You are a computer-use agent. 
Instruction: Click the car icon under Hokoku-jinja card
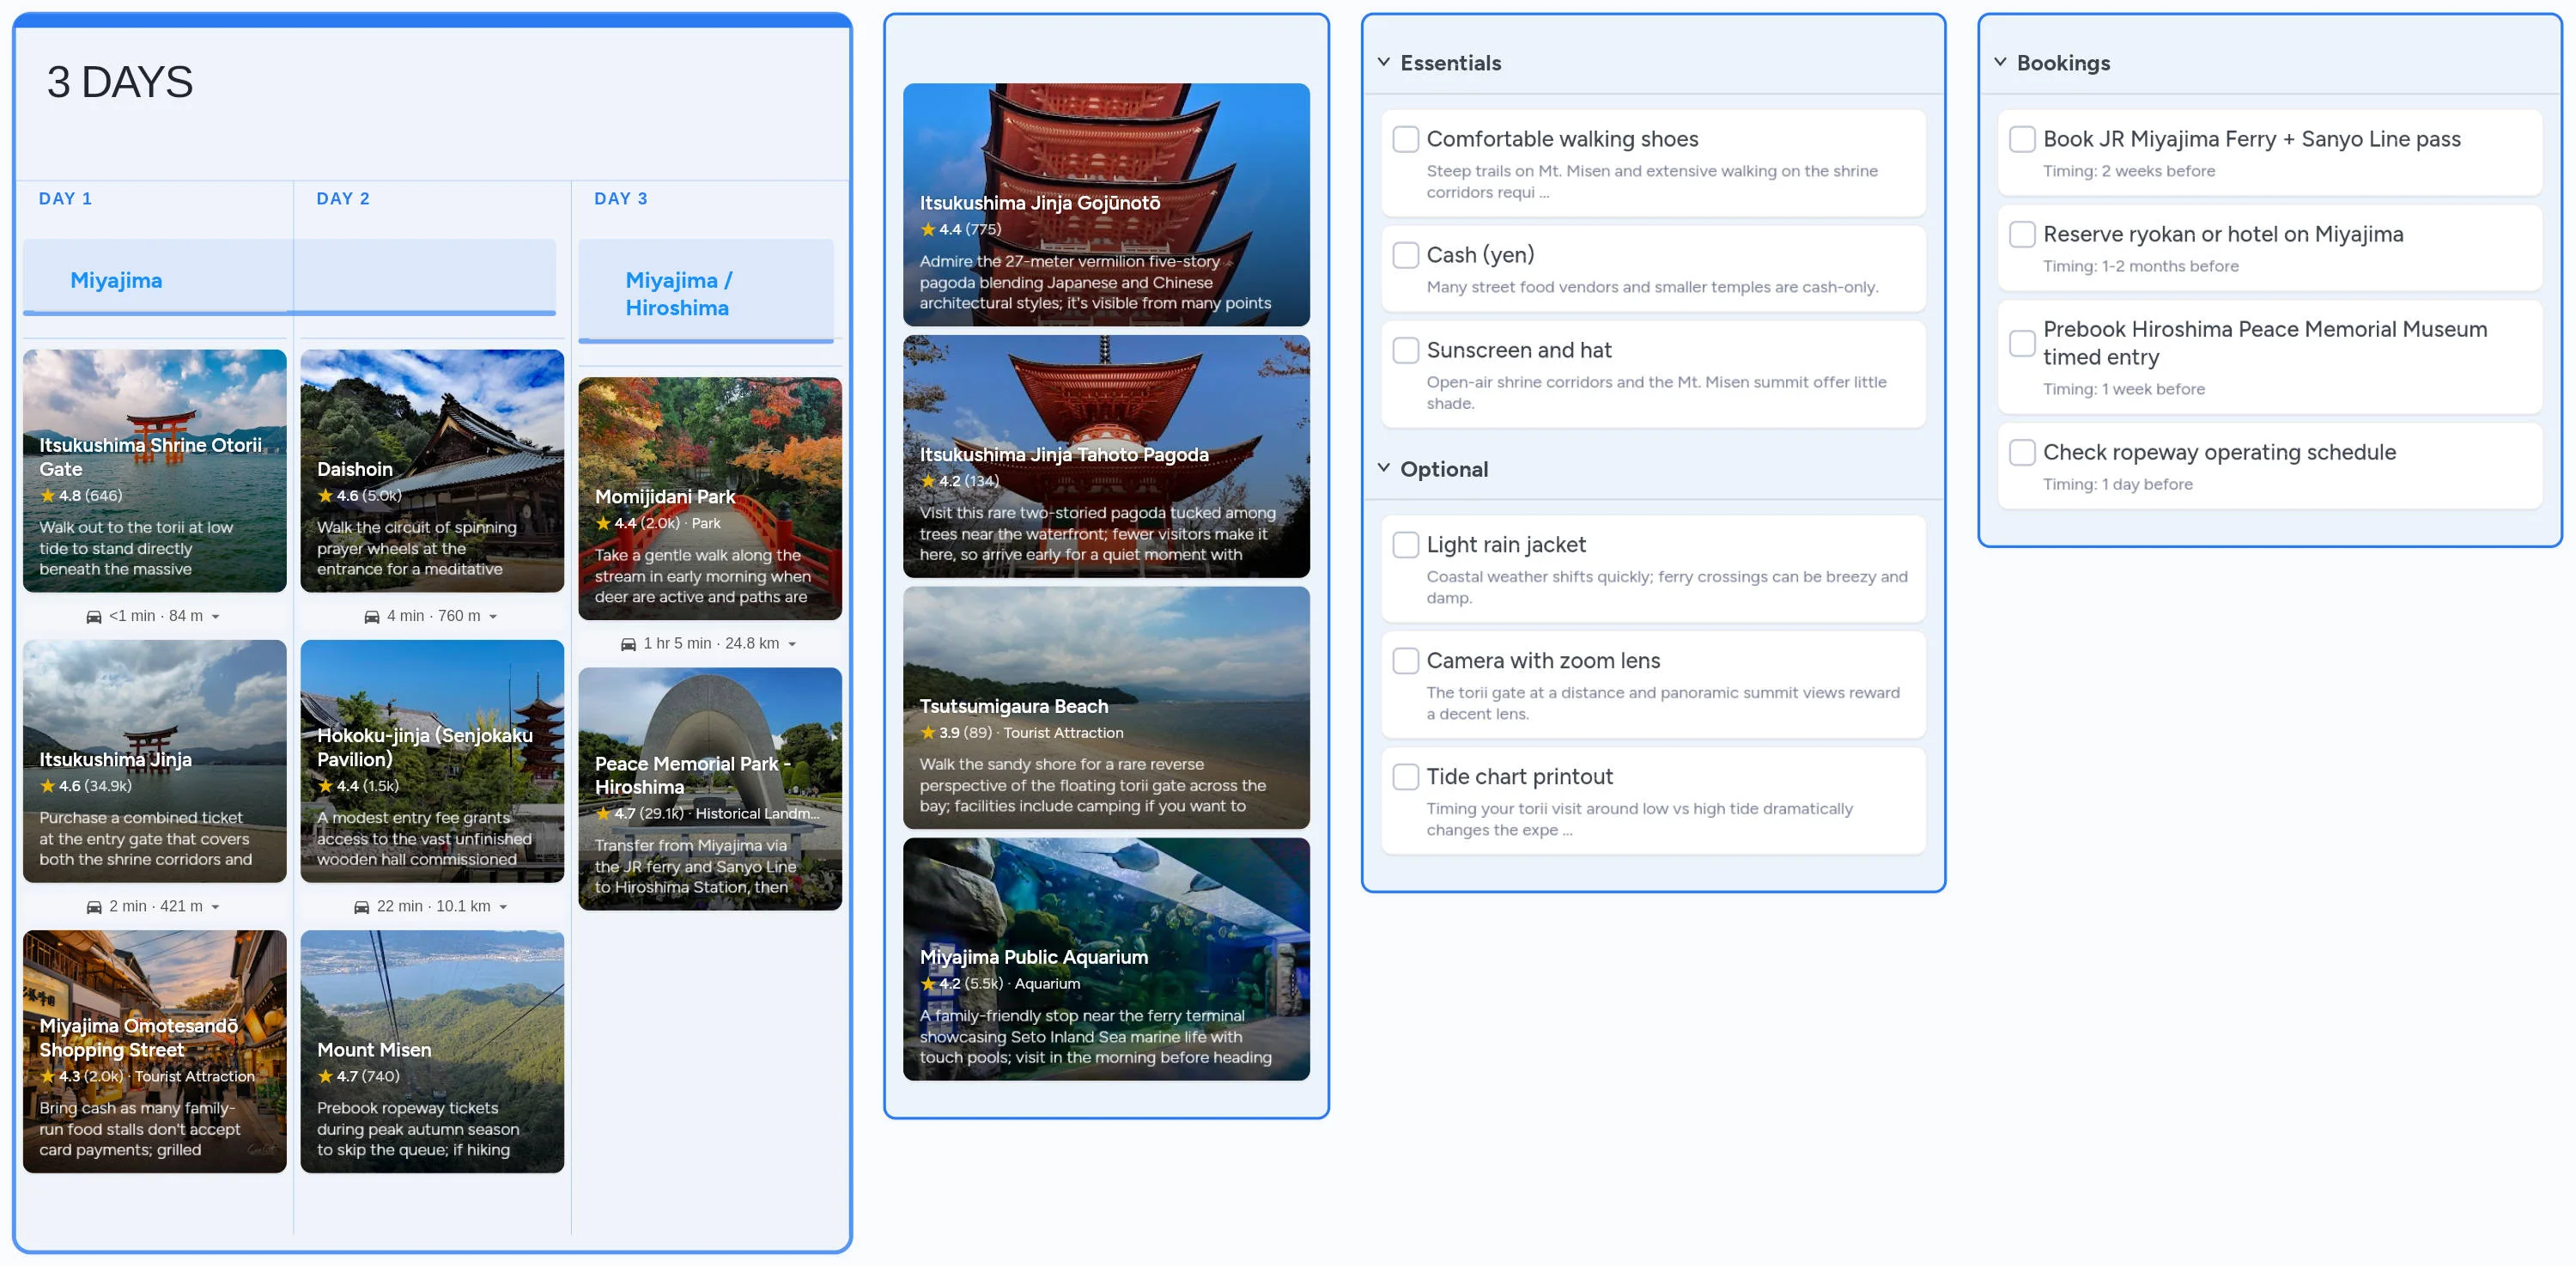[362, 906]
